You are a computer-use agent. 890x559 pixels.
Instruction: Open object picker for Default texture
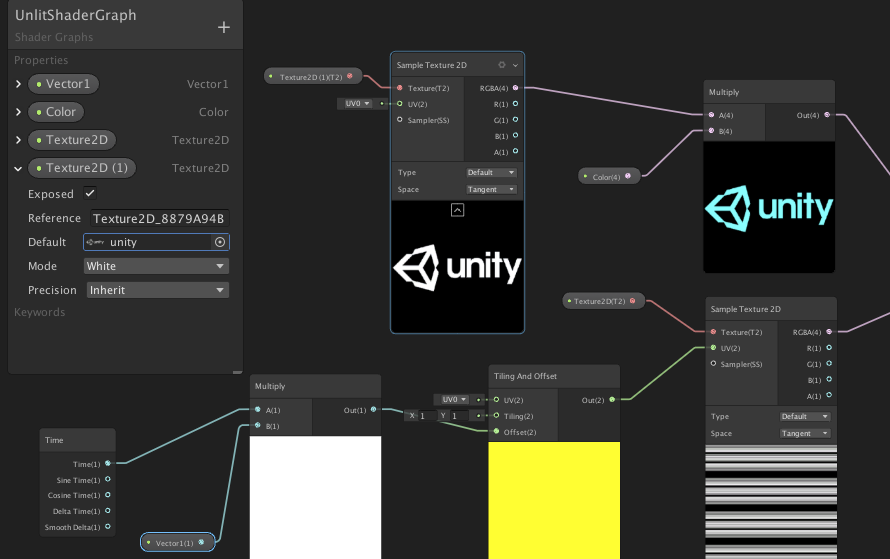coord(220,242)
